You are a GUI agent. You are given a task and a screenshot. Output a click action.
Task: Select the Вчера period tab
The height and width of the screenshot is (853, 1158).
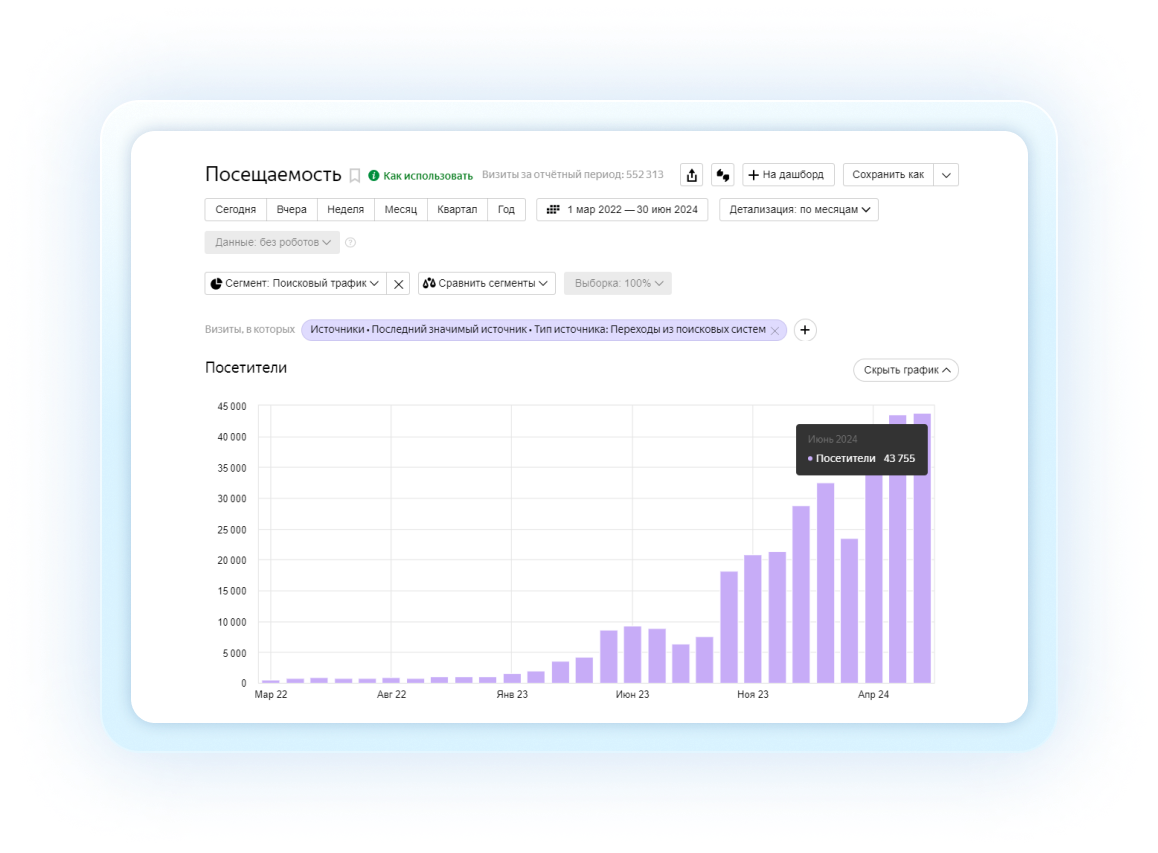click(292, 210)
